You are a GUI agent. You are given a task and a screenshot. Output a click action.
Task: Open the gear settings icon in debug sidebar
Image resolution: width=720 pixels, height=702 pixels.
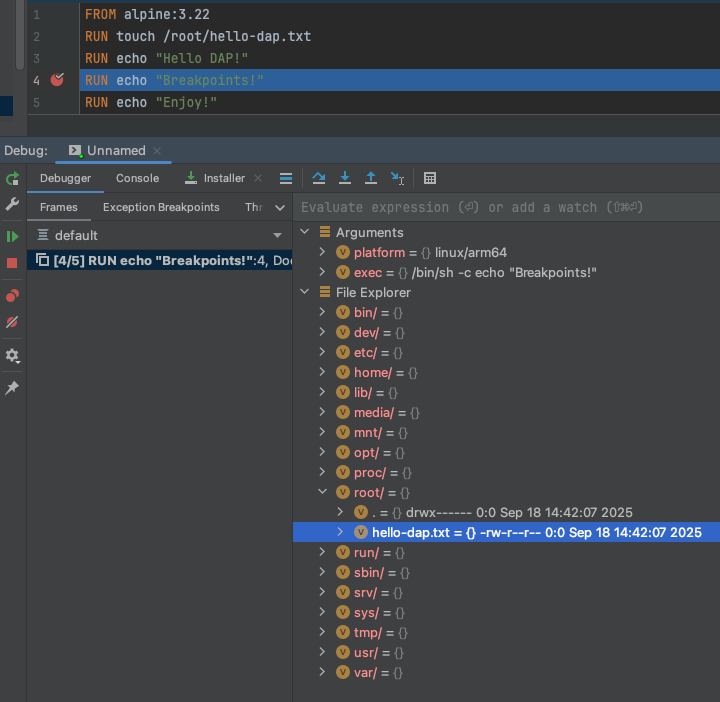[x=12, y=355]
